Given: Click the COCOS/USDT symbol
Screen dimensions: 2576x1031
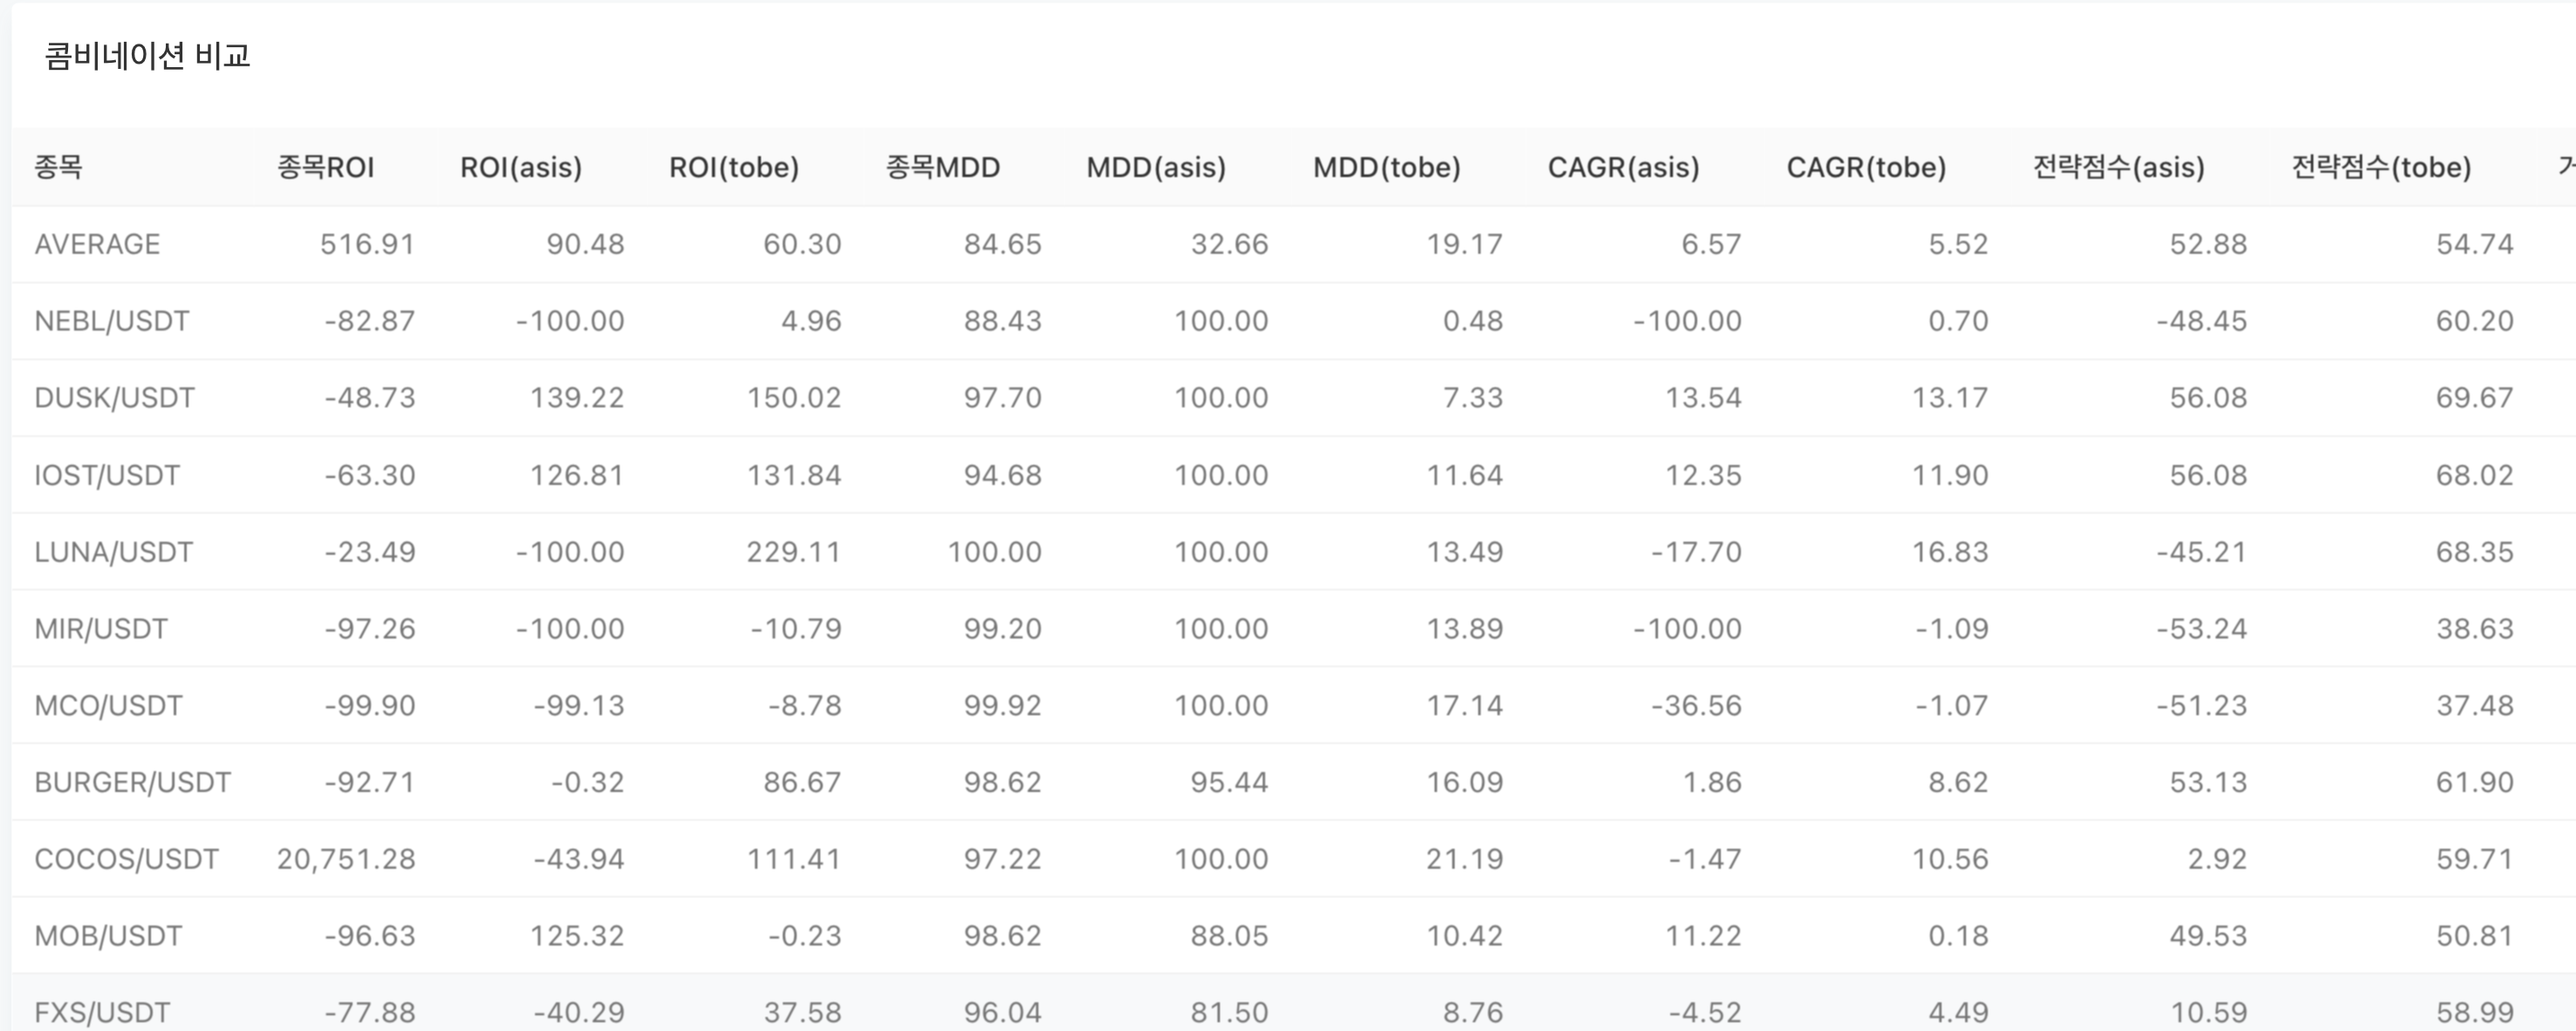Looking at the screenshot, I should (126, 859).
